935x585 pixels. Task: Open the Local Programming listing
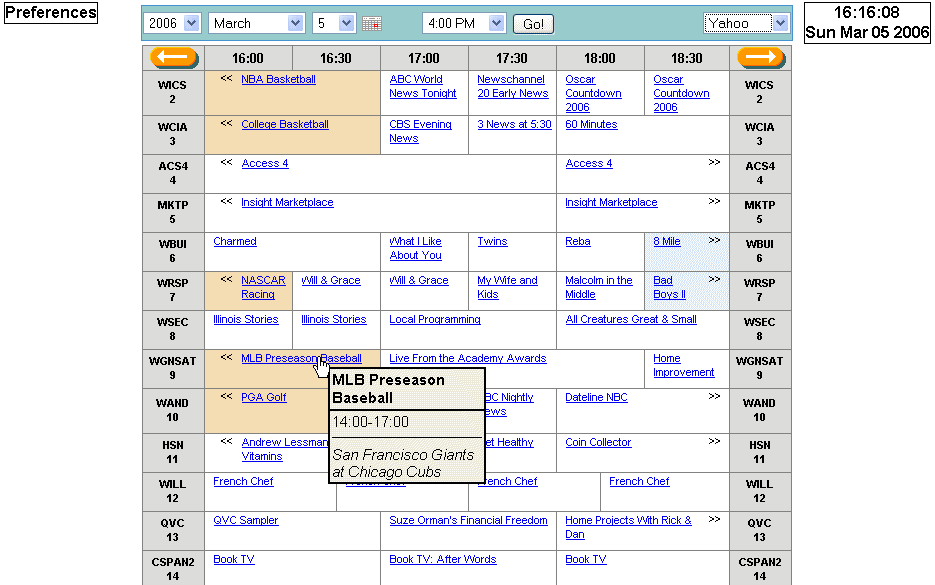[x=435, y=320]
